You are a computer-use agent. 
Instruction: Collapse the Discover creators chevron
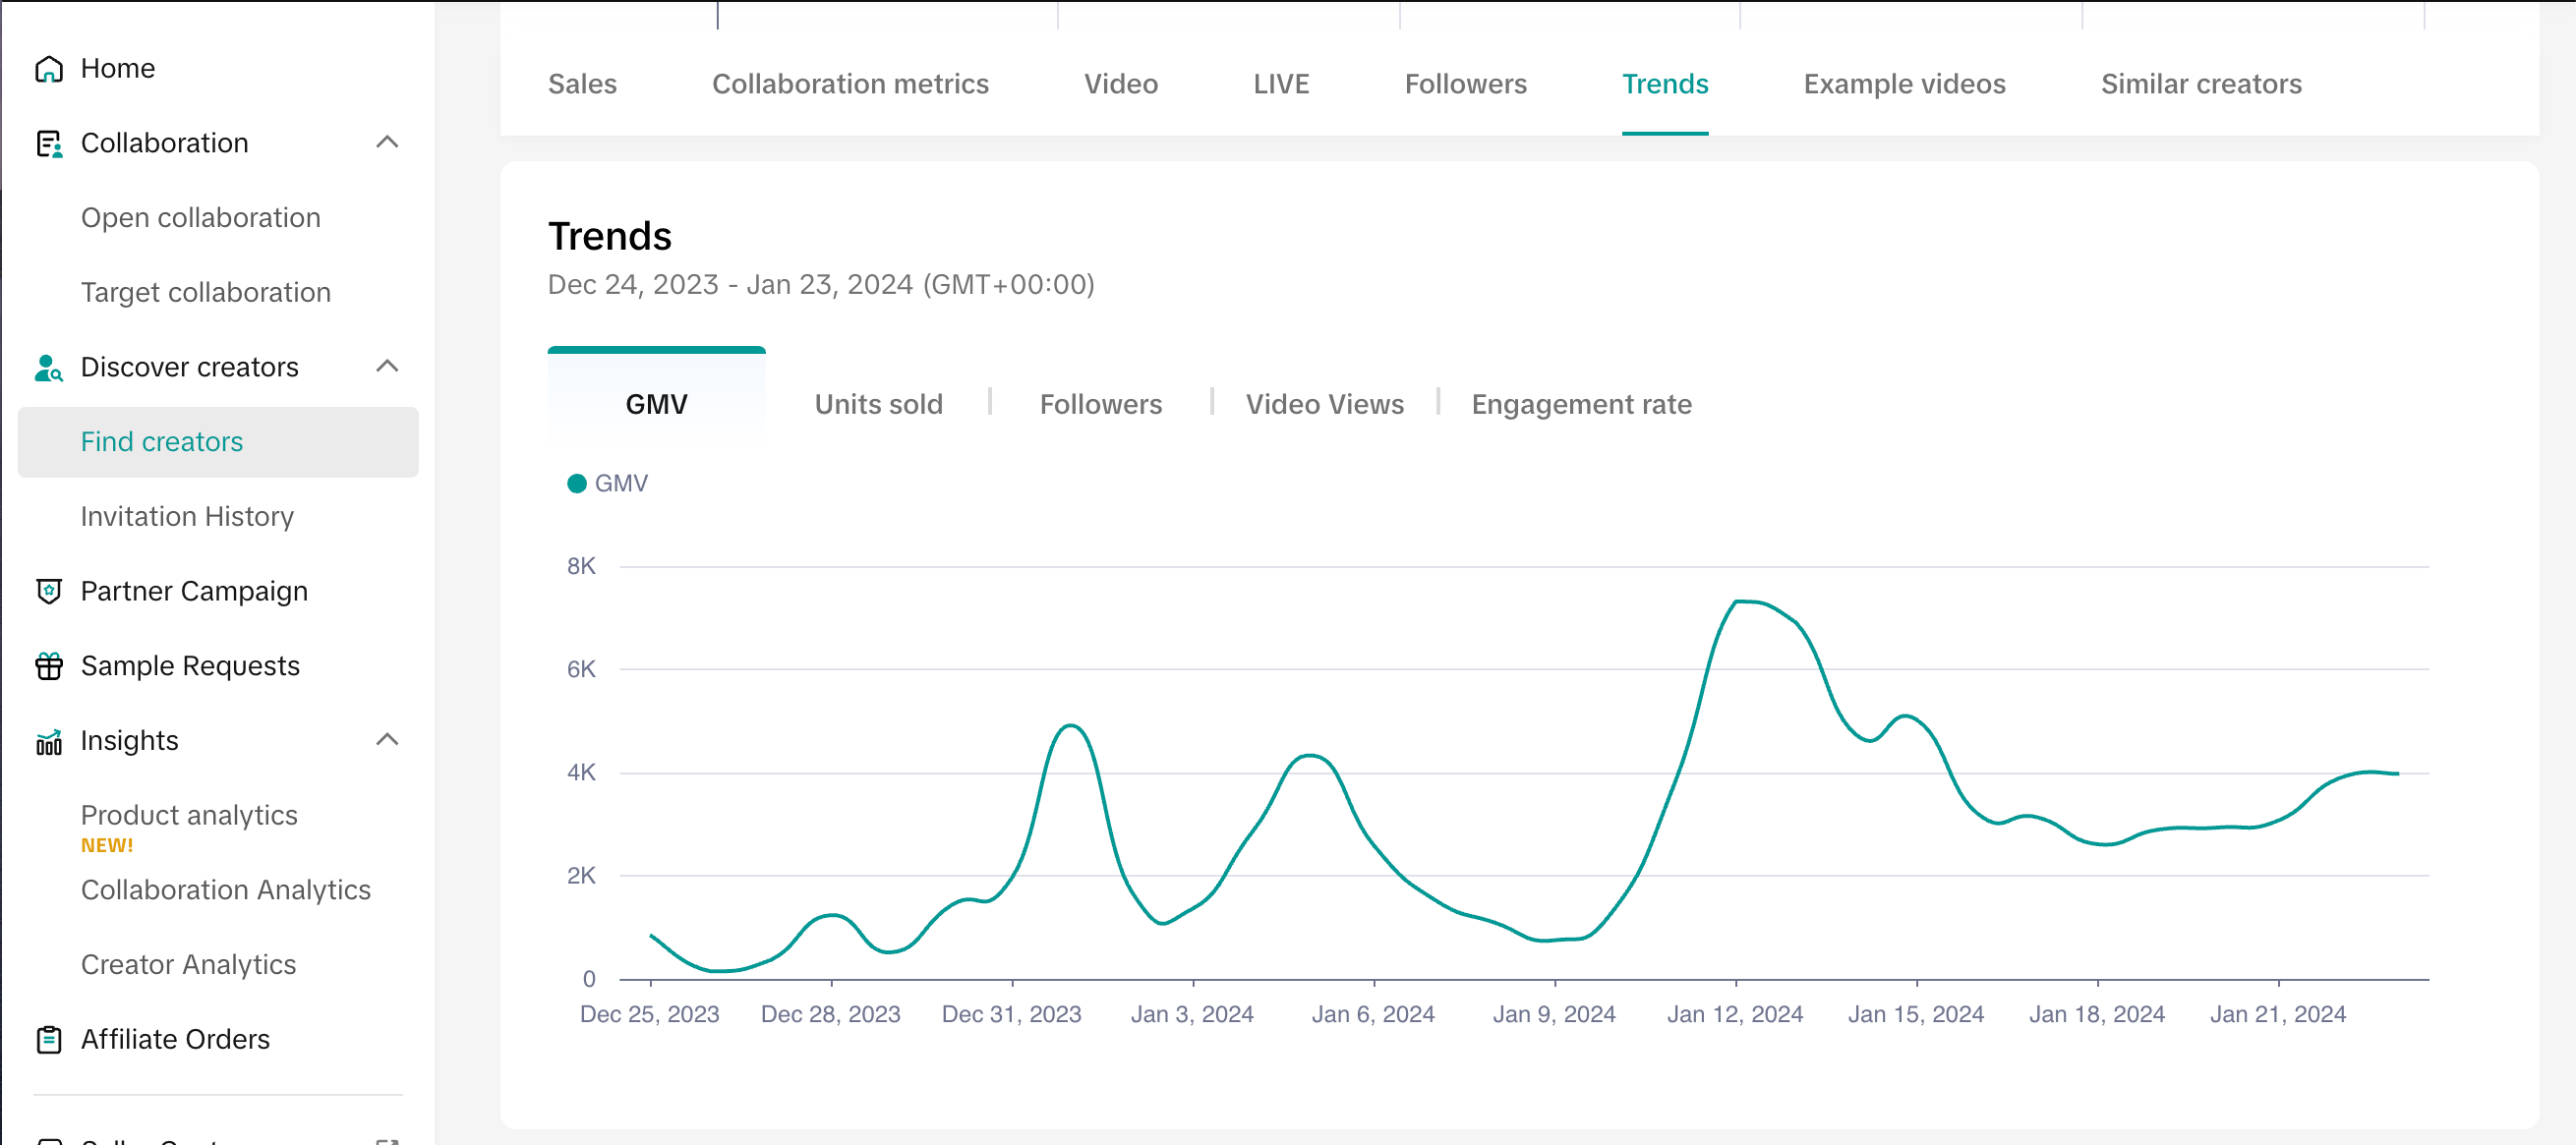(387, 367)
